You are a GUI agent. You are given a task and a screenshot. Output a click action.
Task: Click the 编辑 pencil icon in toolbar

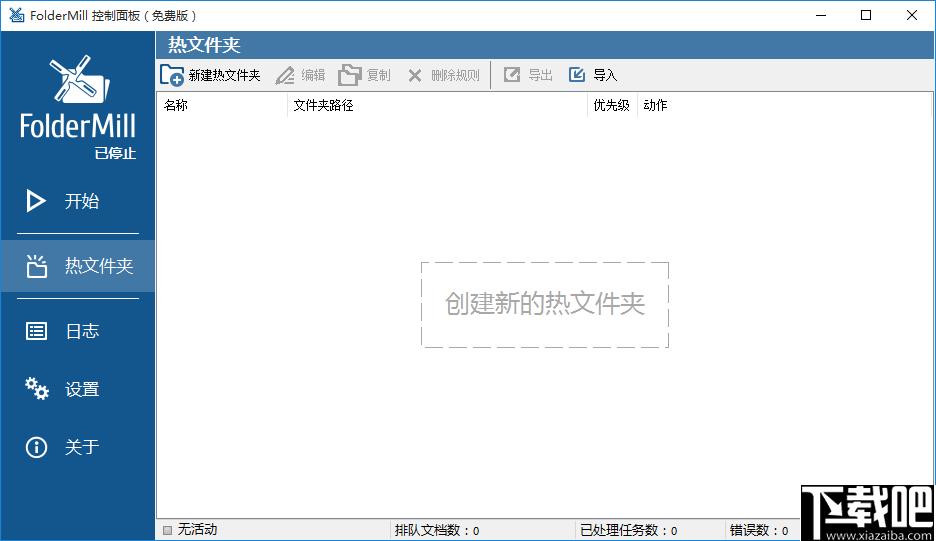[285, 75]
